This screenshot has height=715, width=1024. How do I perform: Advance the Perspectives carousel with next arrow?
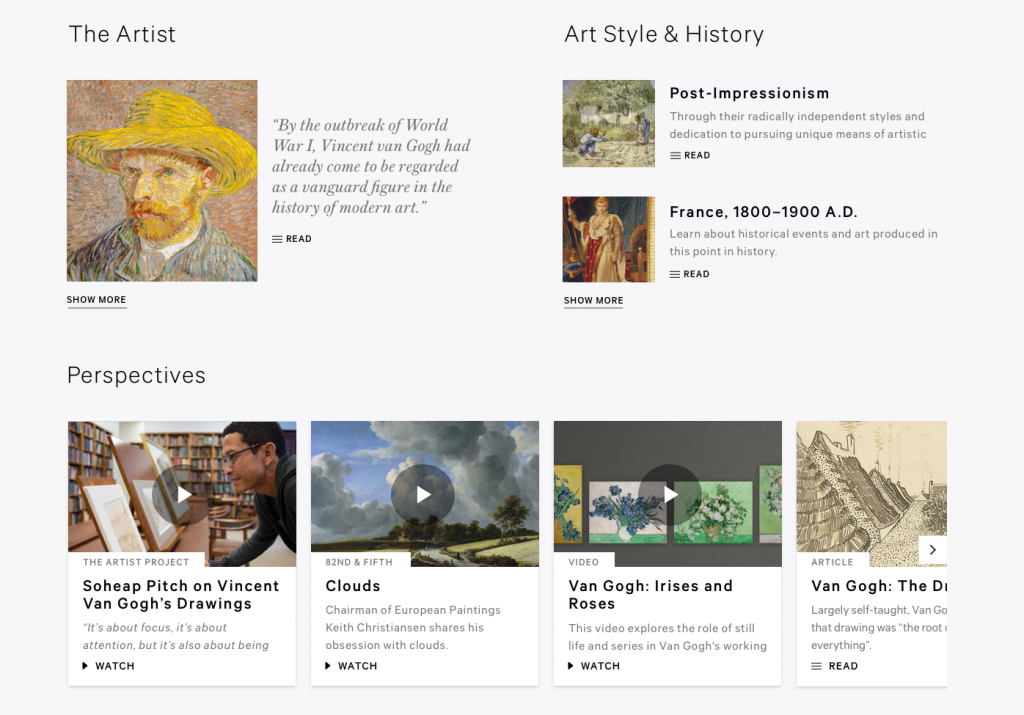click(x=933, y=550)
